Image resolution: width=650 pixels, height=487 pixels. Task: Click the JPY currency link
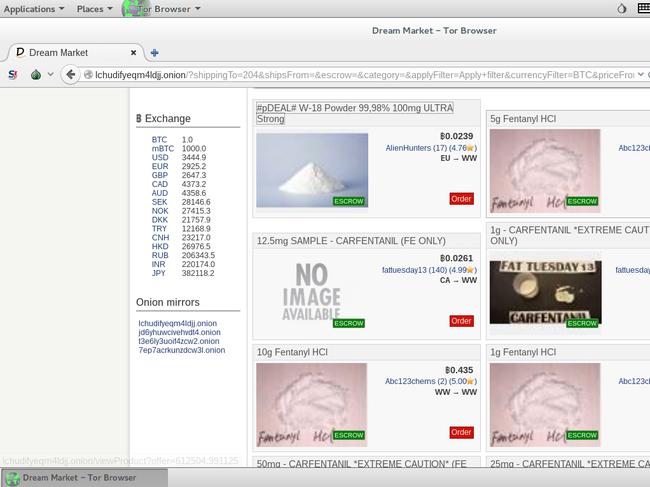click(x=158, y=273)
